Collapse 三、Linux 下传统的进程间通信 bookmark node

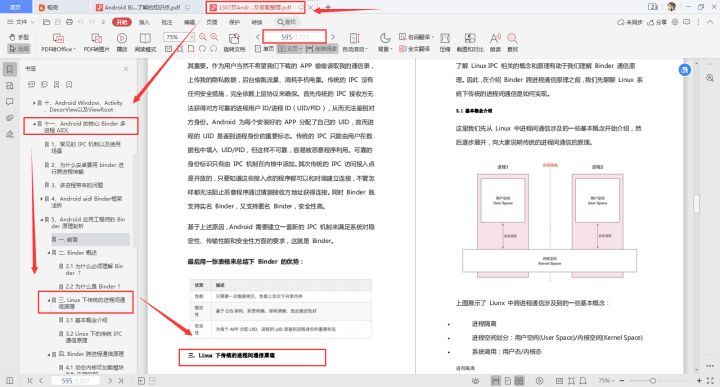coord(49,300)
